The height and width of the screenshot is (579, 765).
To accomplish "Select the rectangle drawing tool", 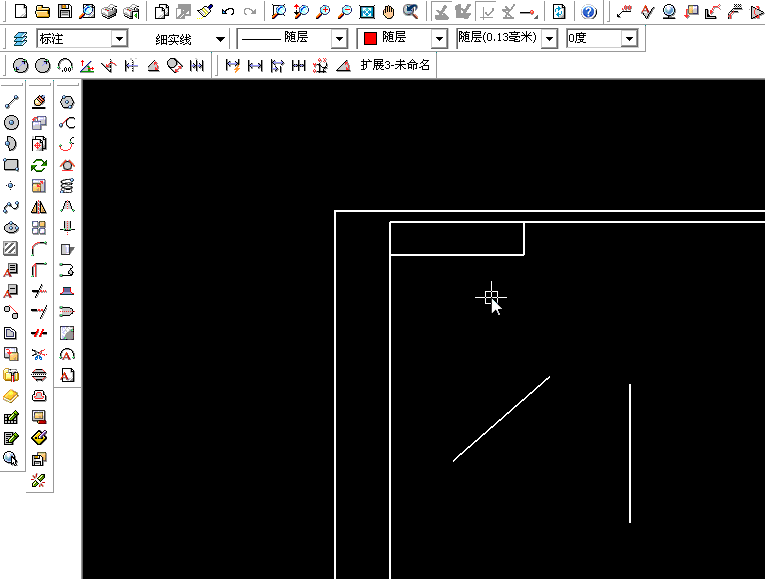I will tap(11, 164).
